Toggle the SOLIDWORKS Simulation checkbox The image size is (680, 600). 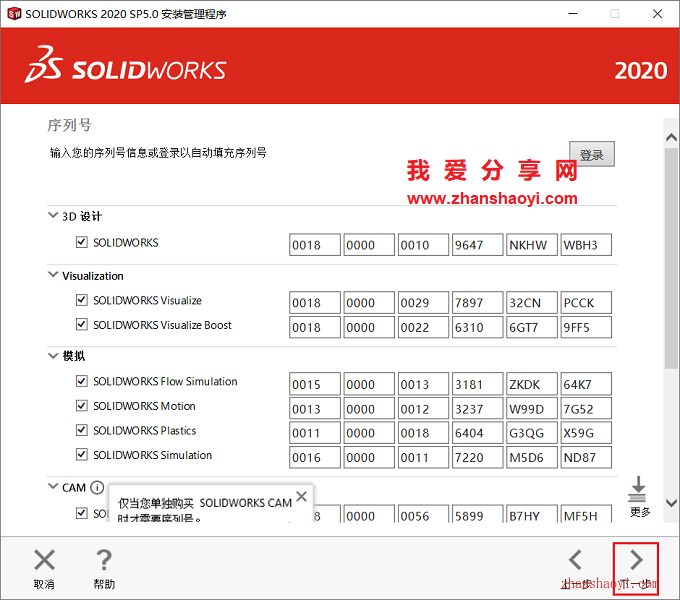tap(82, 454)
